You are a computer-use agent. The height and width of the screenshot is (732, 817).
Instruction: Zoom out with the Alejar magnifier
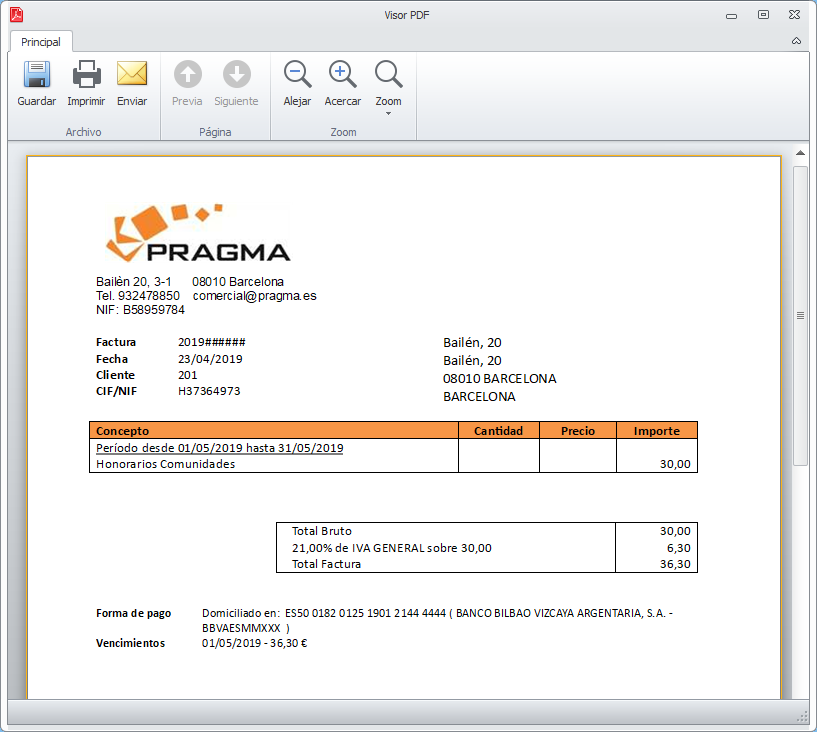297,75
